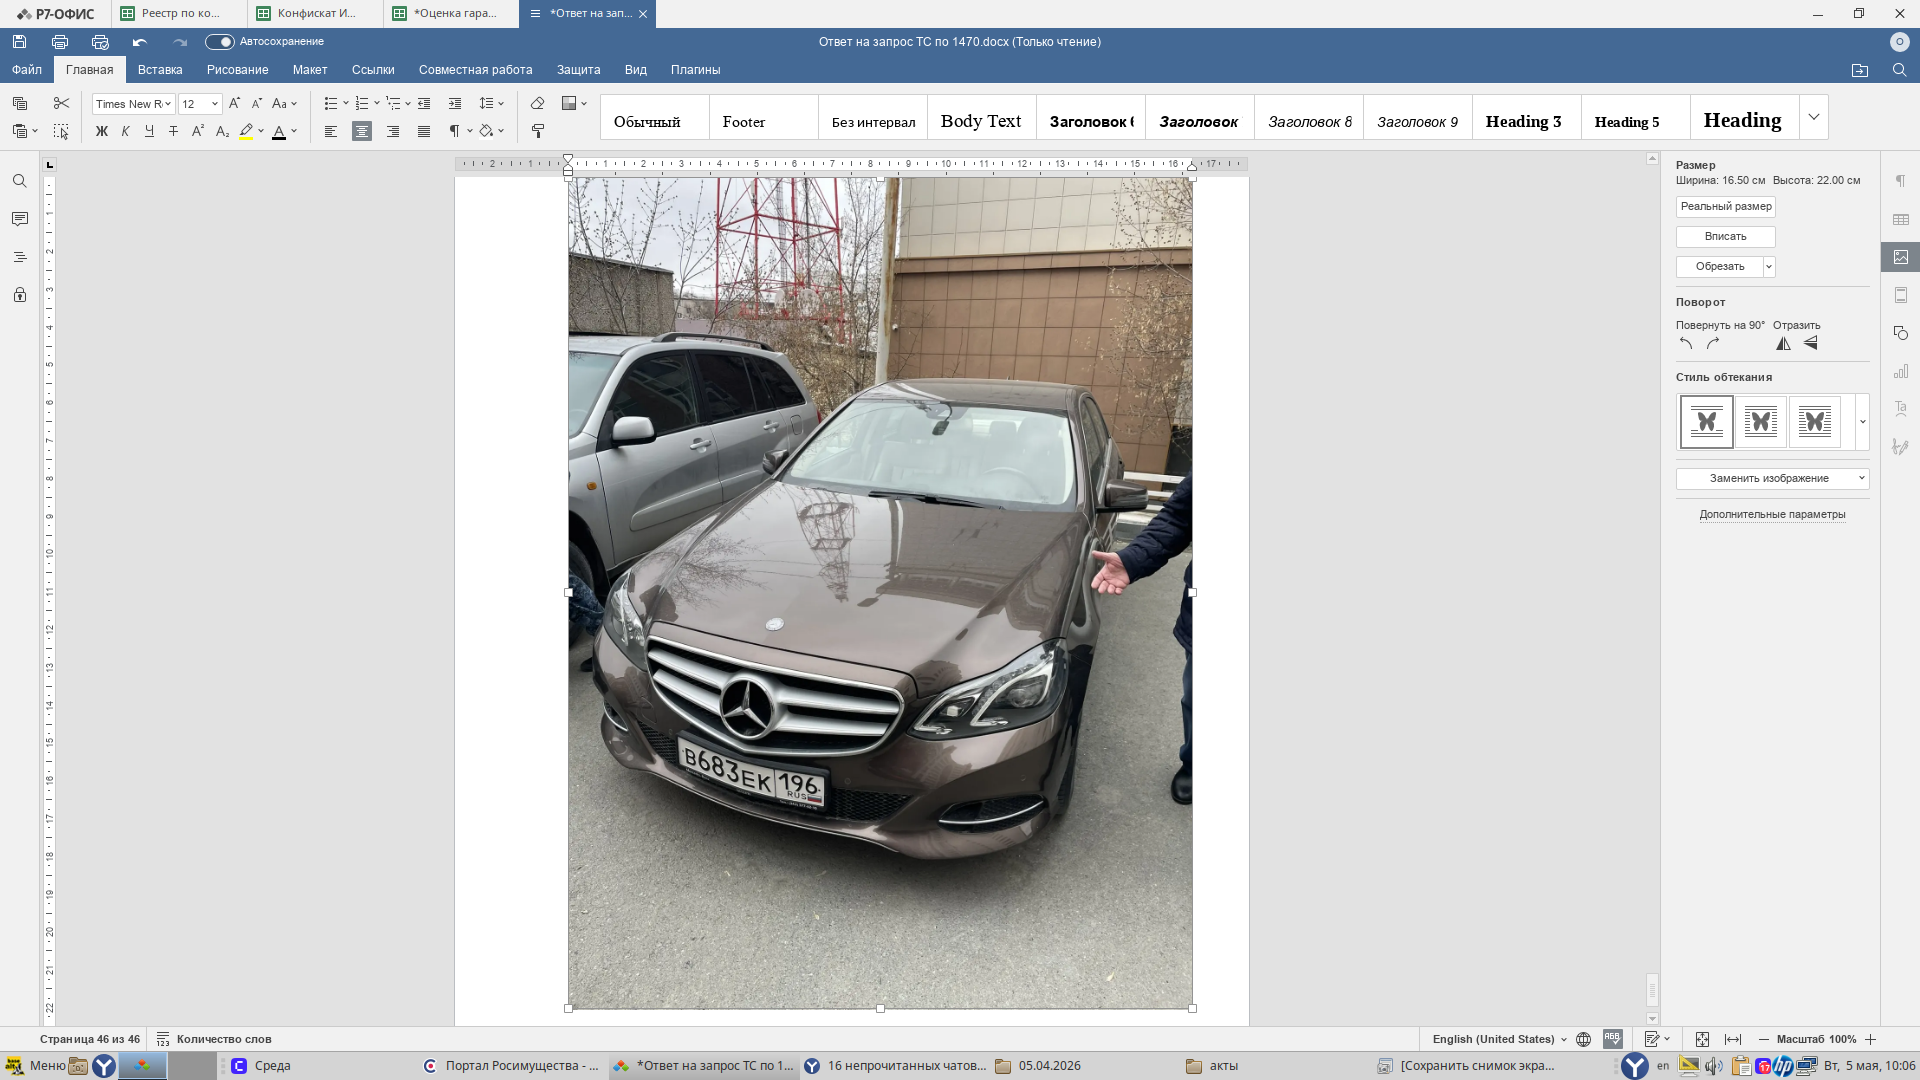1920x1080 pixels.
Task: Increase font size with A-up icon
Action: 234,103
